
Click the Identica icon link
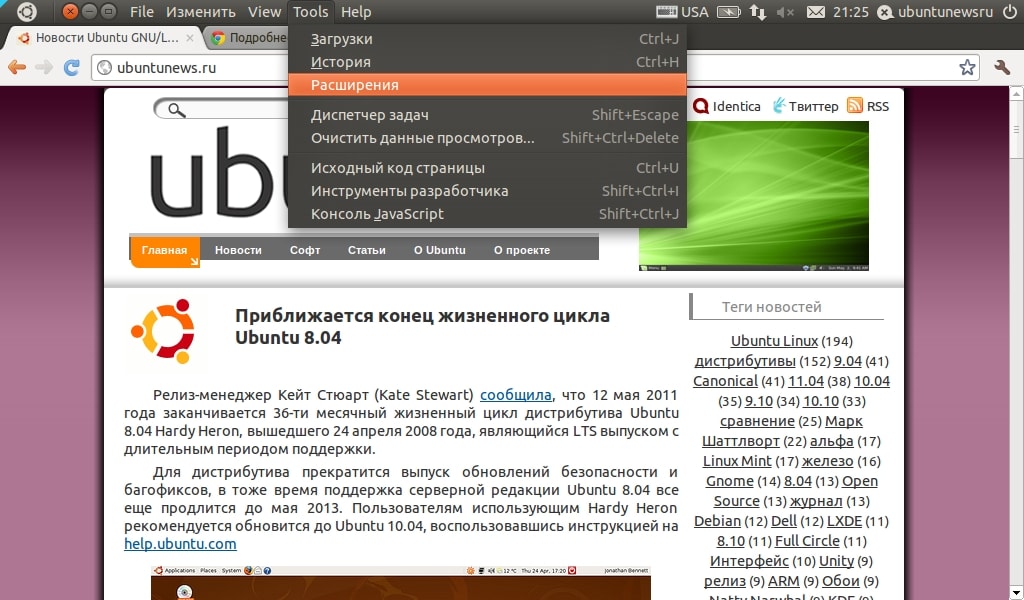click(x=701, y=106)
